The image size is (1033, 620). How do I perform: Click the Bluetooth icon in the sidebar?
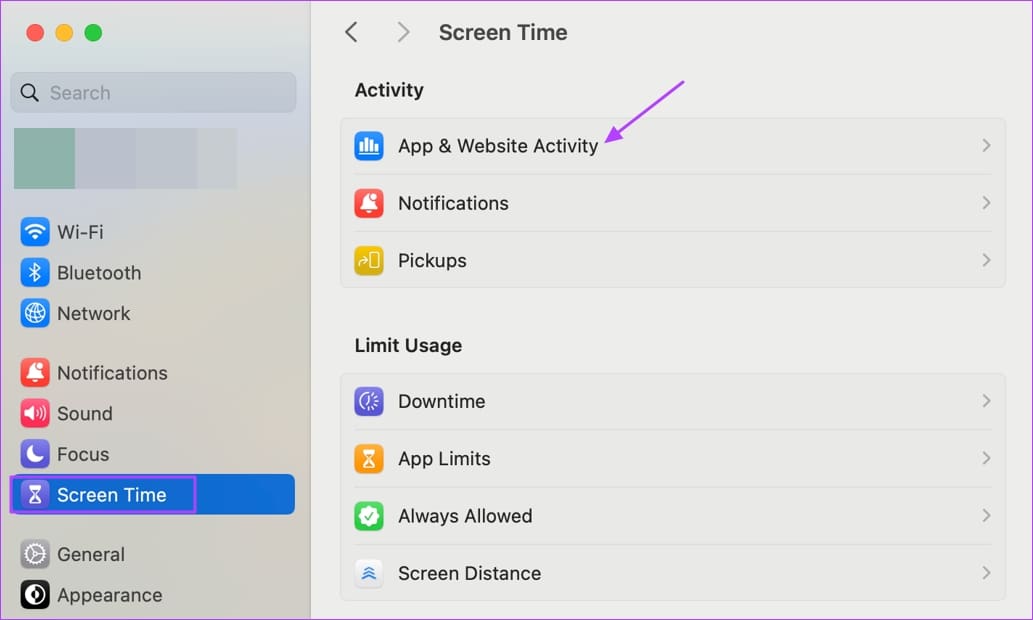[x=35, y=272]
